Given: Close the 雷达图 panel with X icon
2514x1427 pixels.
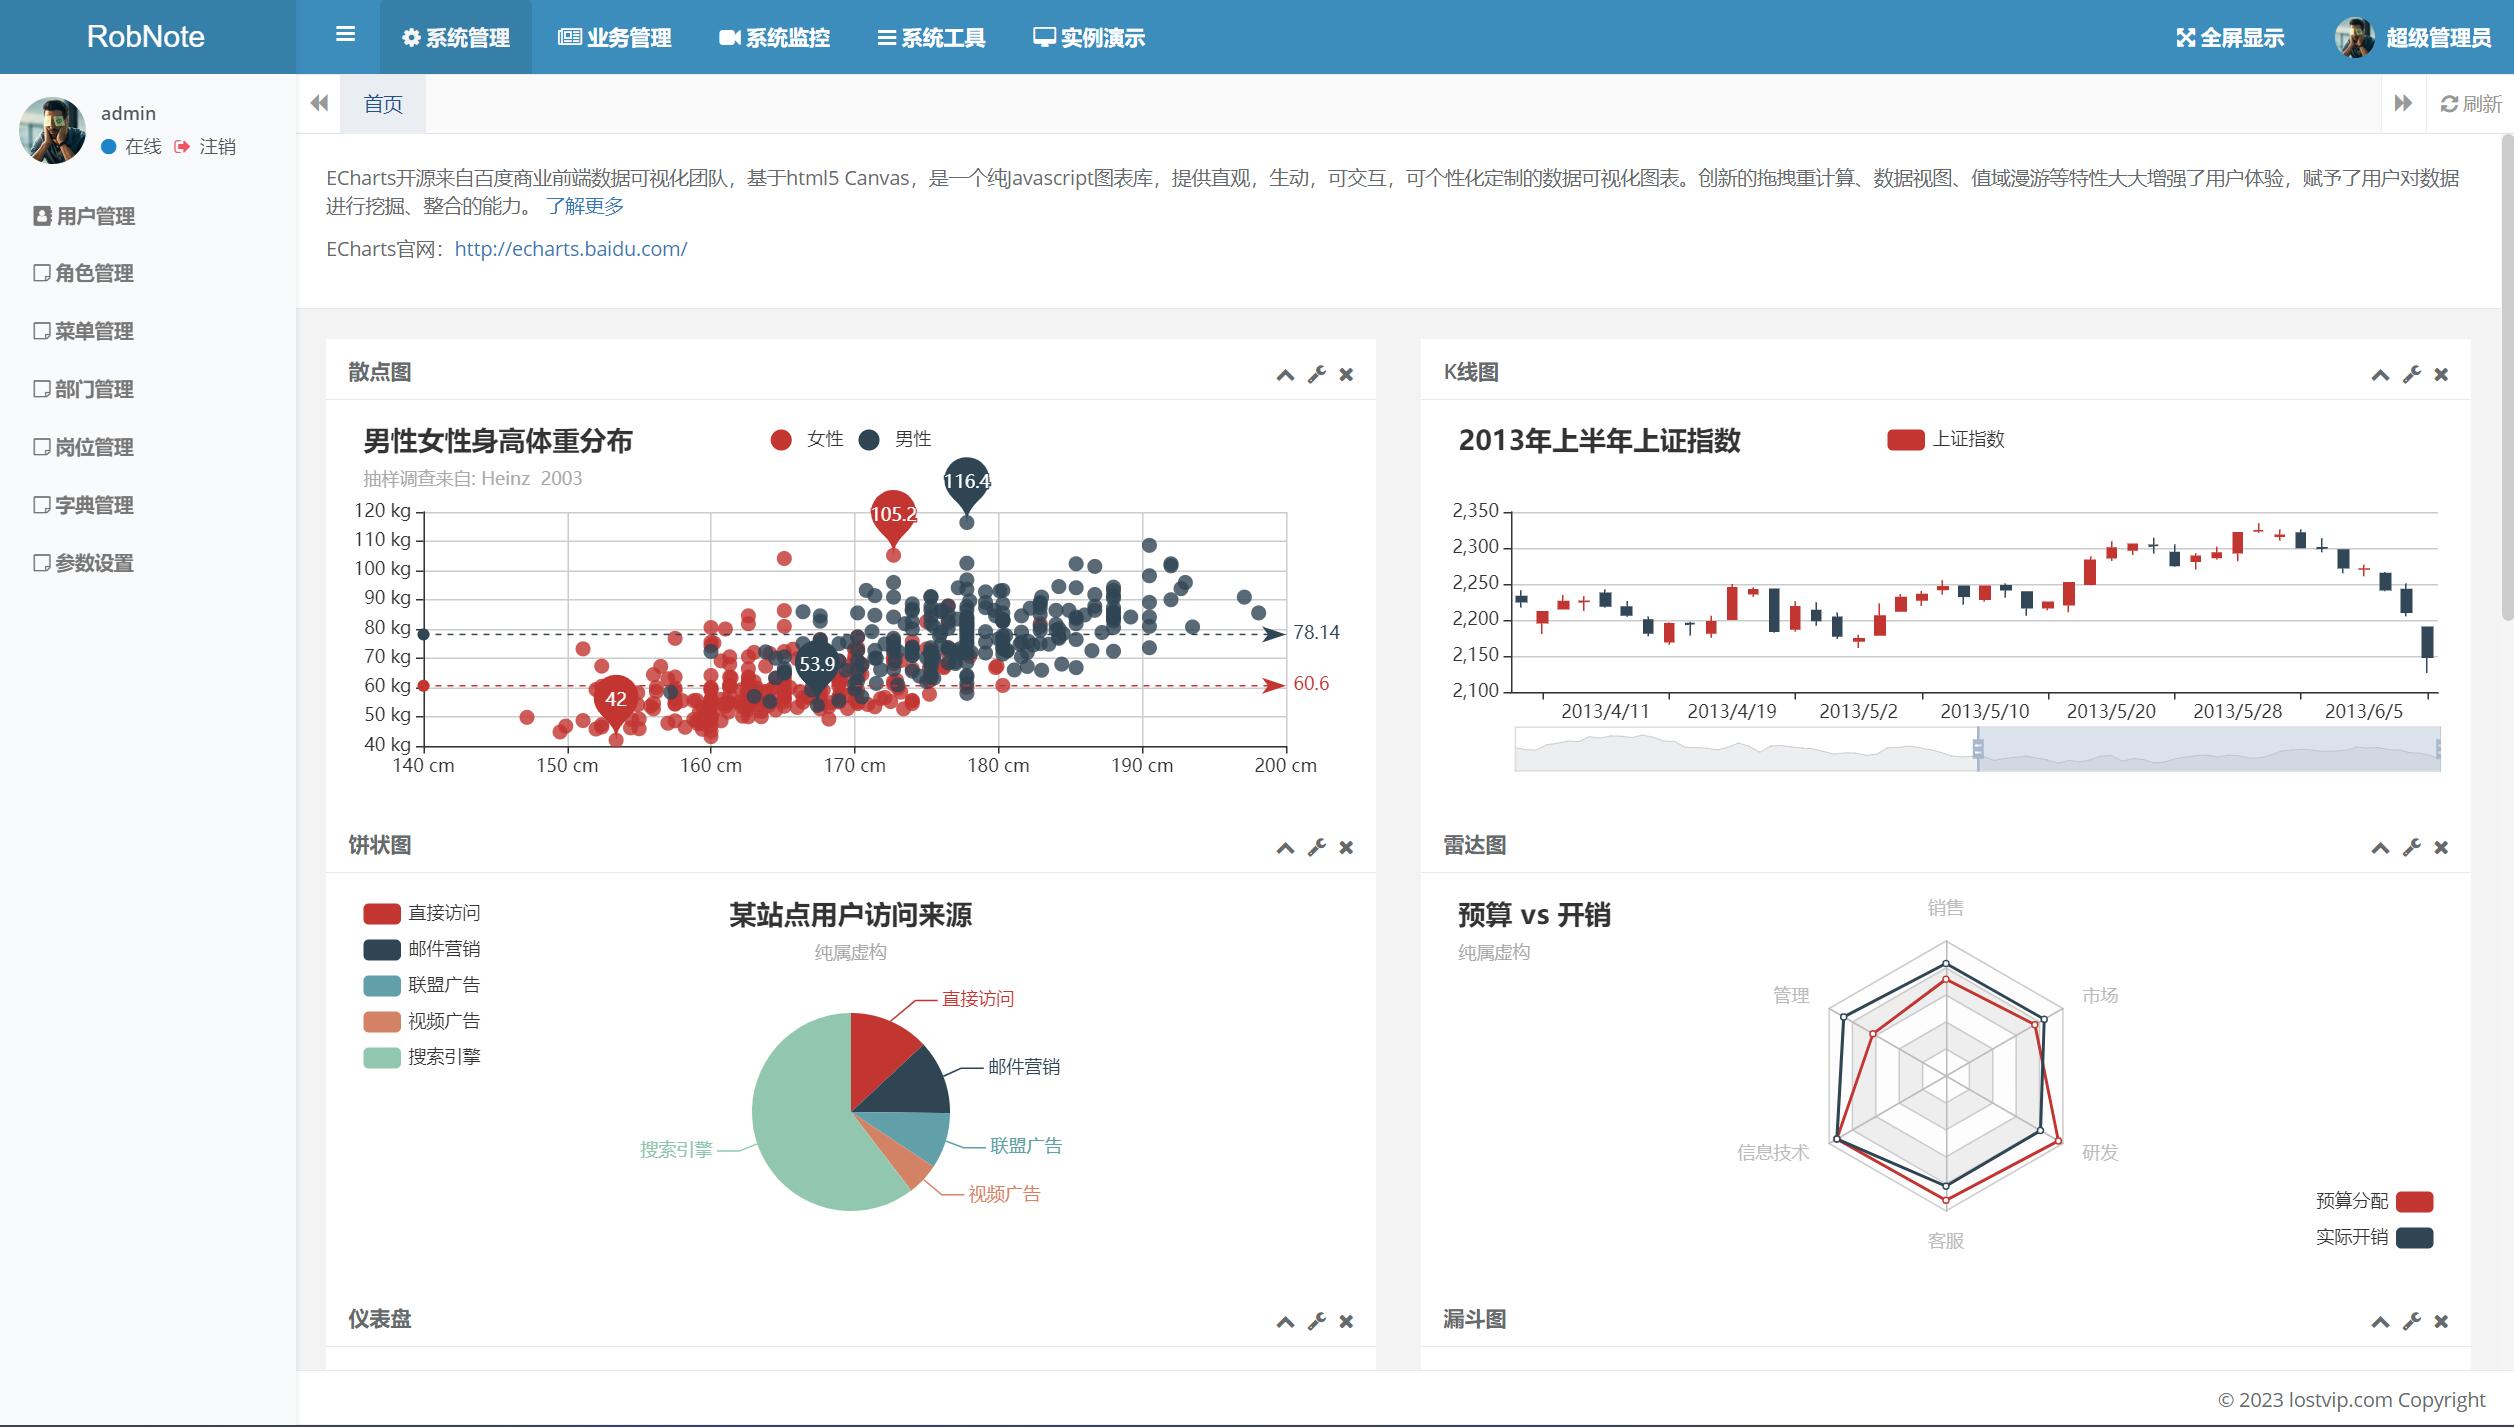Looking at the screenshot, I should 2441,848.
